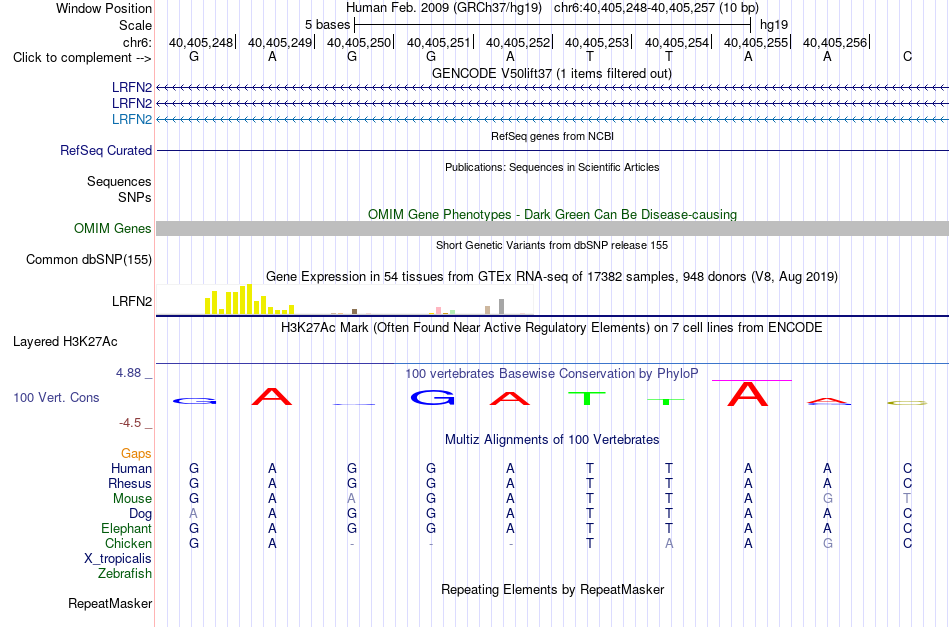
Task: Click the base C in the sequence row
Action: [907, 56]
